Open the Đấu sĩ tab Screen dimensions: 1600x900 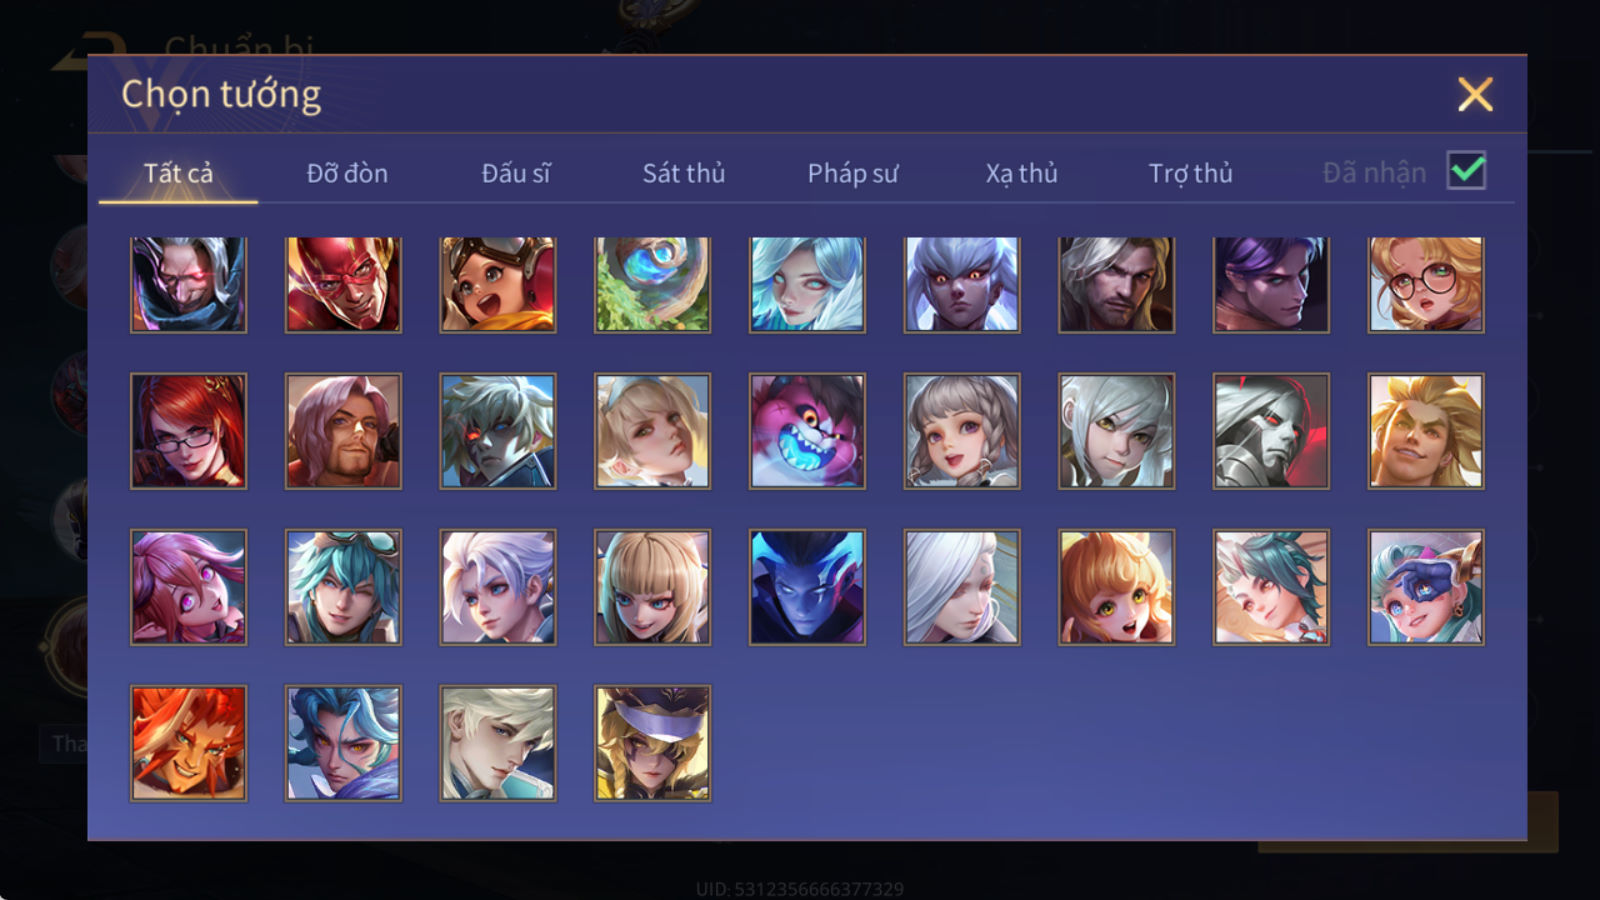pos(516,173)
